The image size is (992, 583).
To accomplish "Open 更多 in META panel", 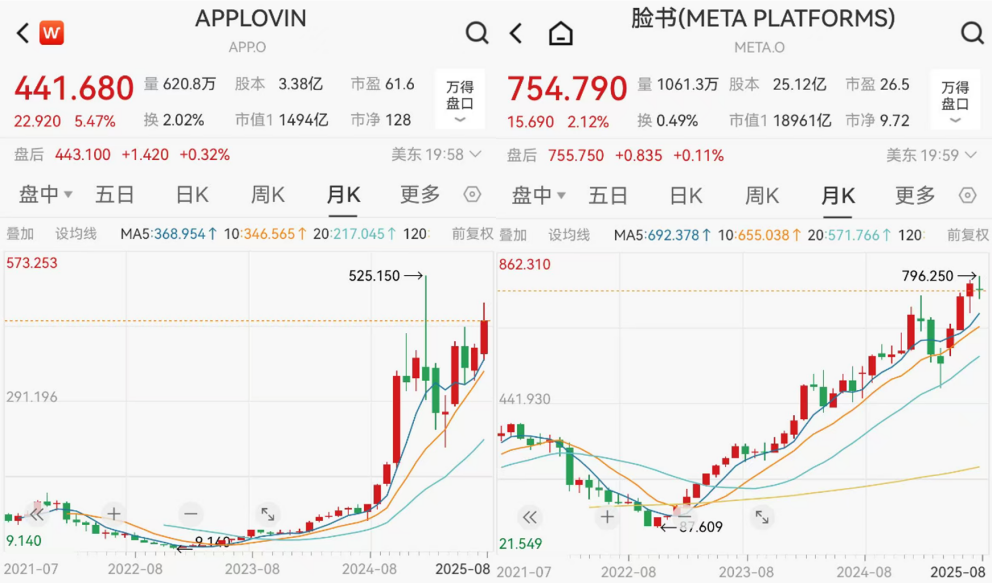I will pos(915,195).
